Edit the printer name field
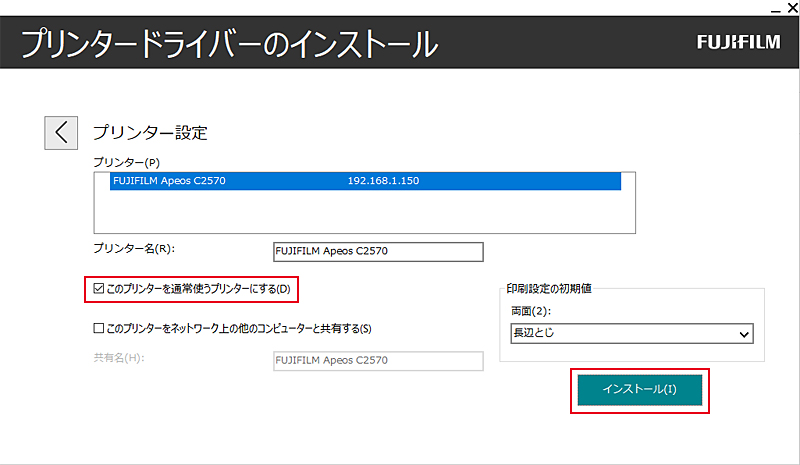 click(378, 252)
